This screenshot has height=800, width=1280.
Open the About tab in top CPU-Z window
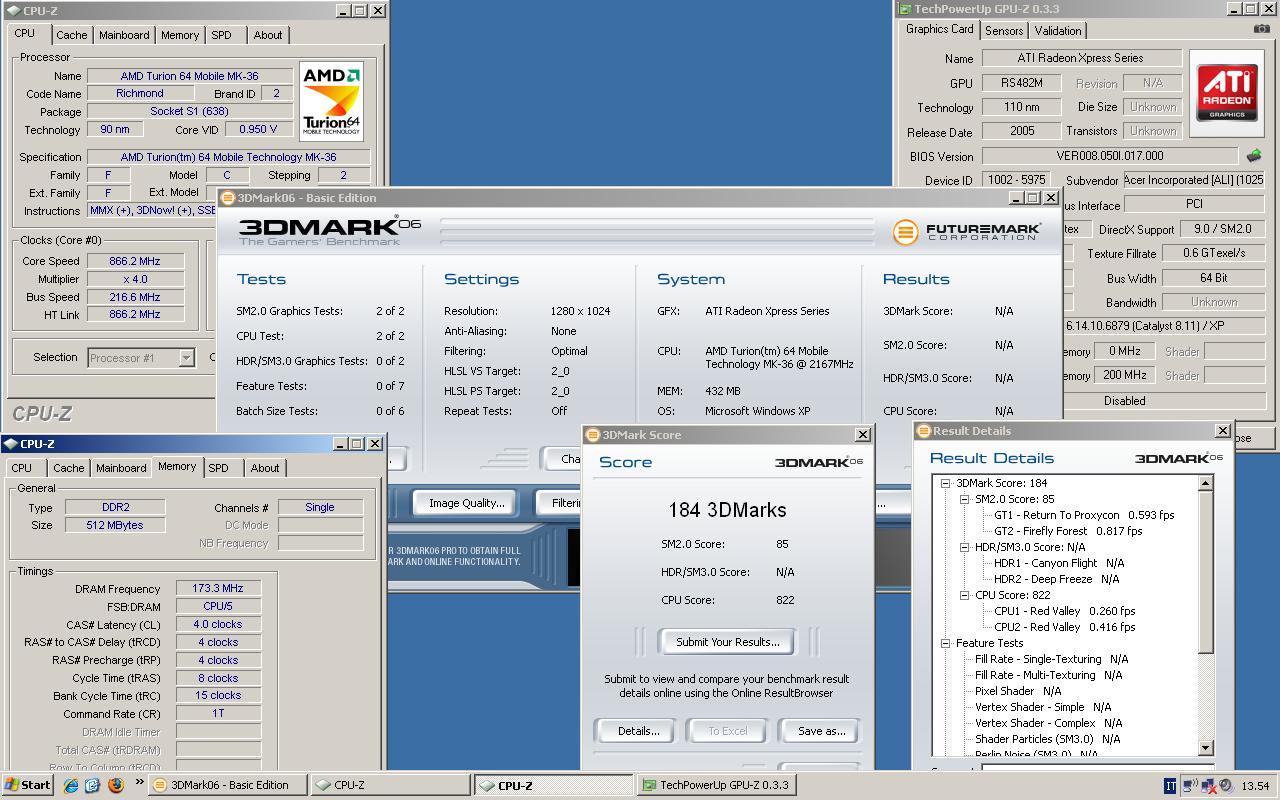[x=267, y=35]
